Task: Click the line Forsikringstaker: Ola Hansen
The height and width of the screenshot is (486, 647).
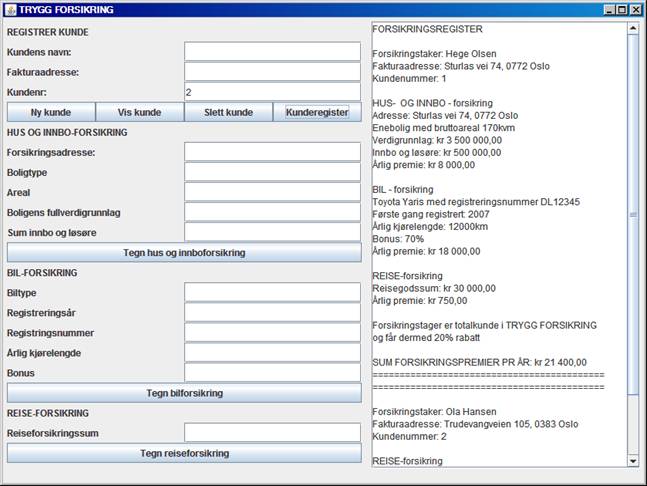Action: 434,412
